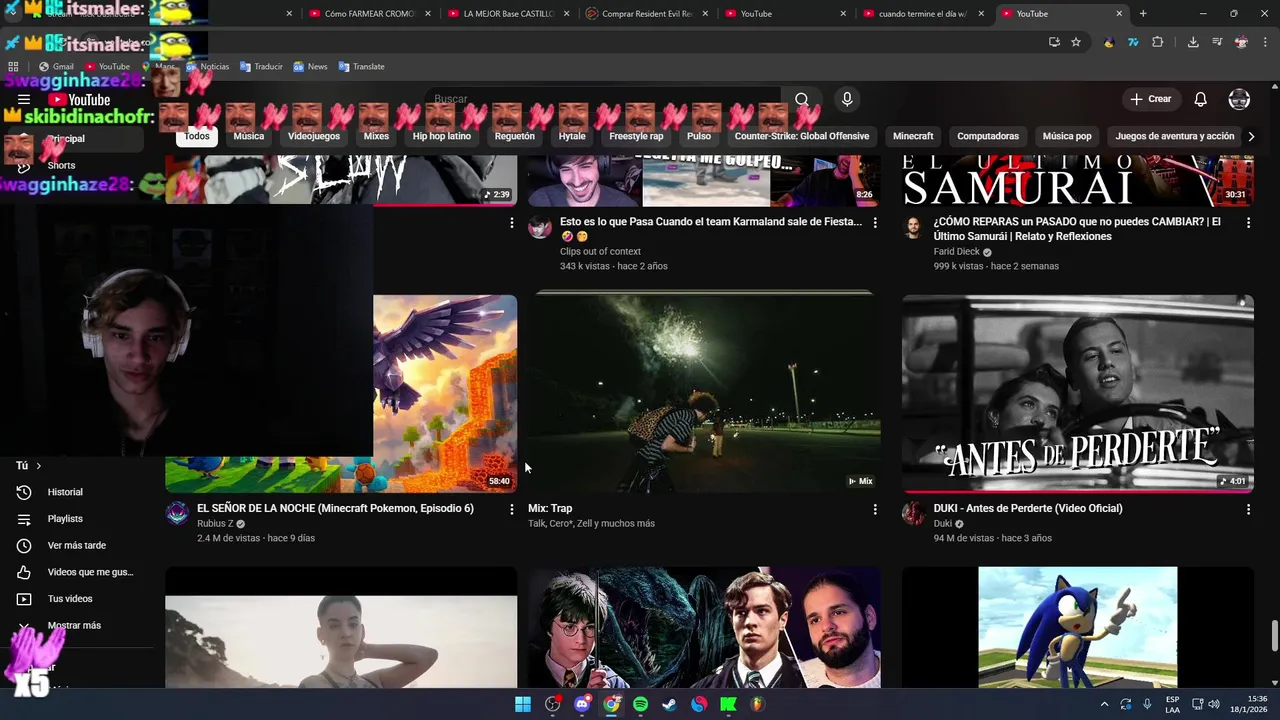The width and height of the screenshot is (1280, 720).
Task: Open Tus videos in the sidebar
Action: (80, 599)
